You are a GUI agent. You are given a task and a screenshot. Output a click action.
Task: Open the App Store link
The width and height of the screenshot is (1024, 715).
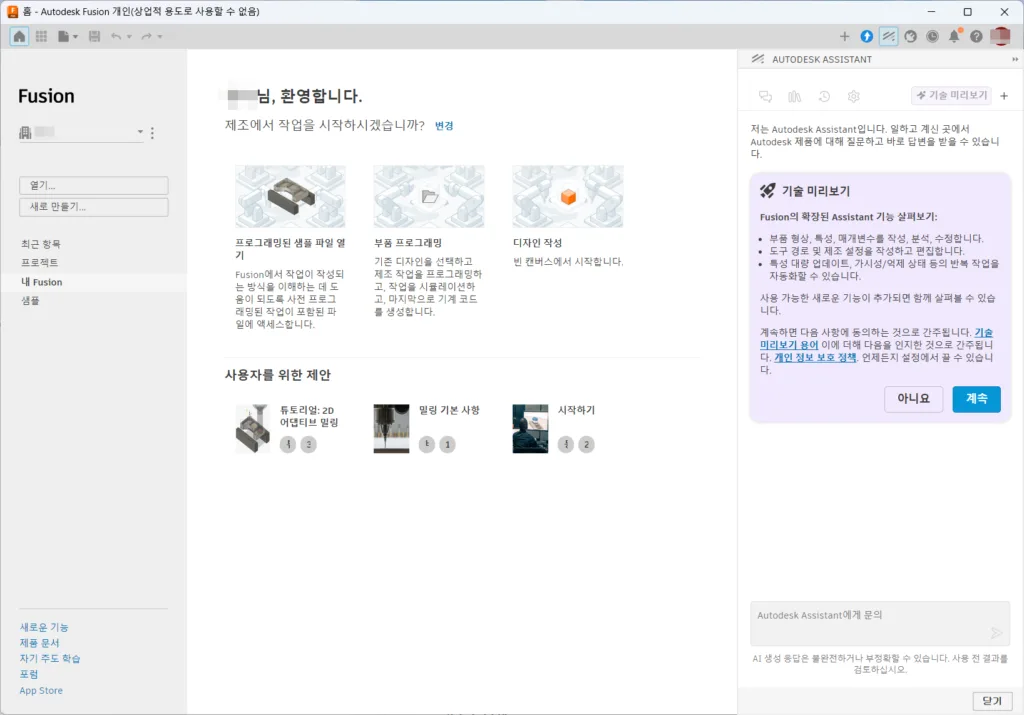41,691
